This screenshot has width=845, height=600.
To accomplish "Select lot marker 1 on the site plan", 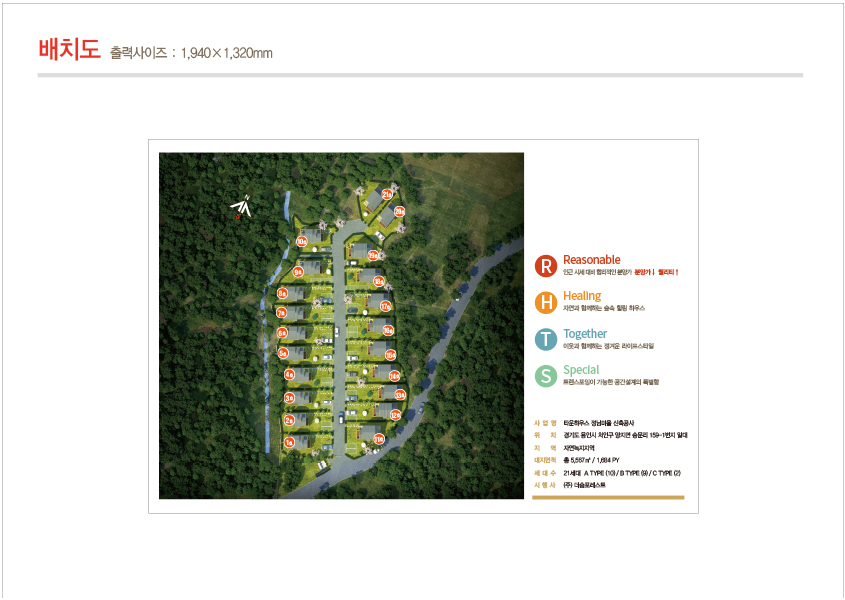I will click(289, 442).
